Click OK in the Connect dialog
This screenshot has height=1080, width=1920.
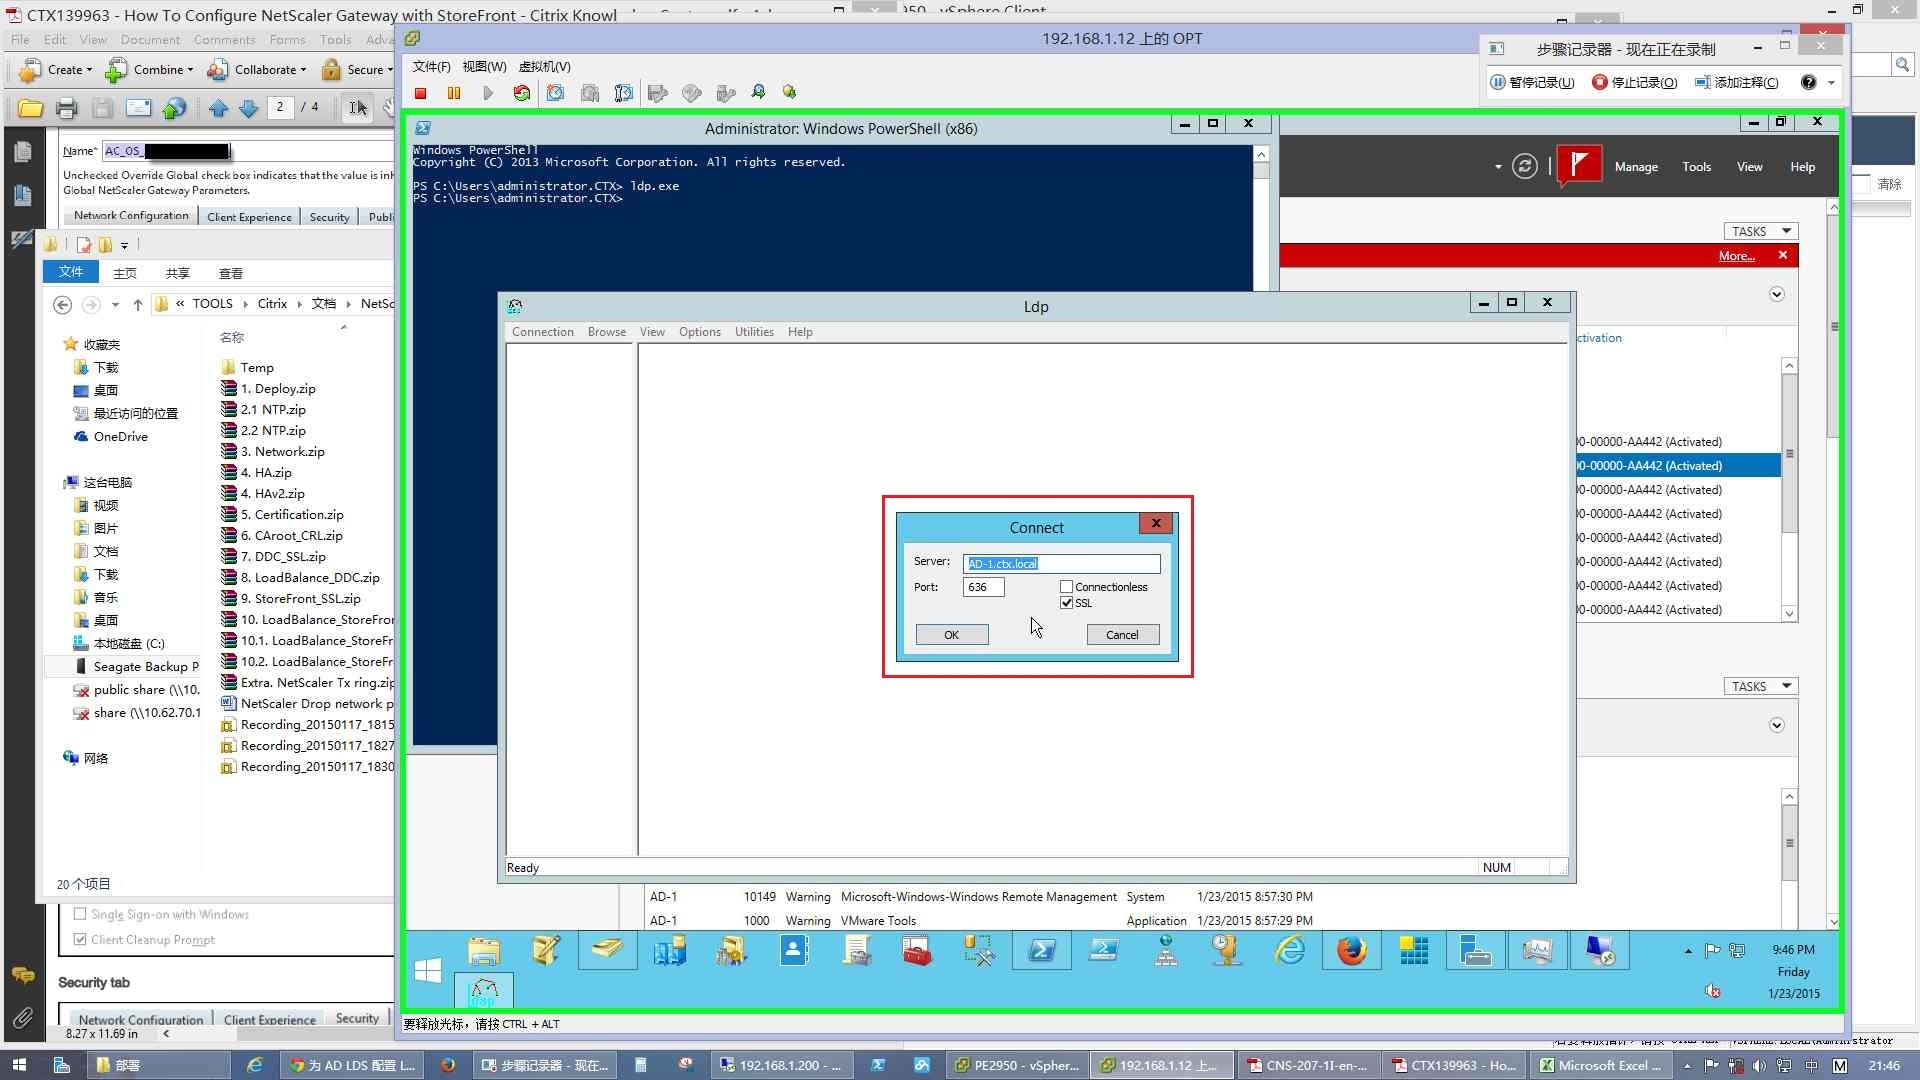(x=952, y=635)
